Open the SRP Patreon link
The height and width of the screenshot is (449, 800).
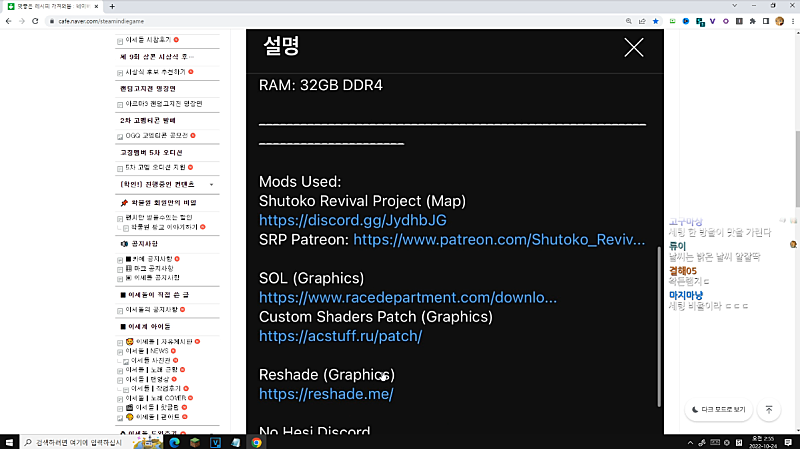pos(499,240)
